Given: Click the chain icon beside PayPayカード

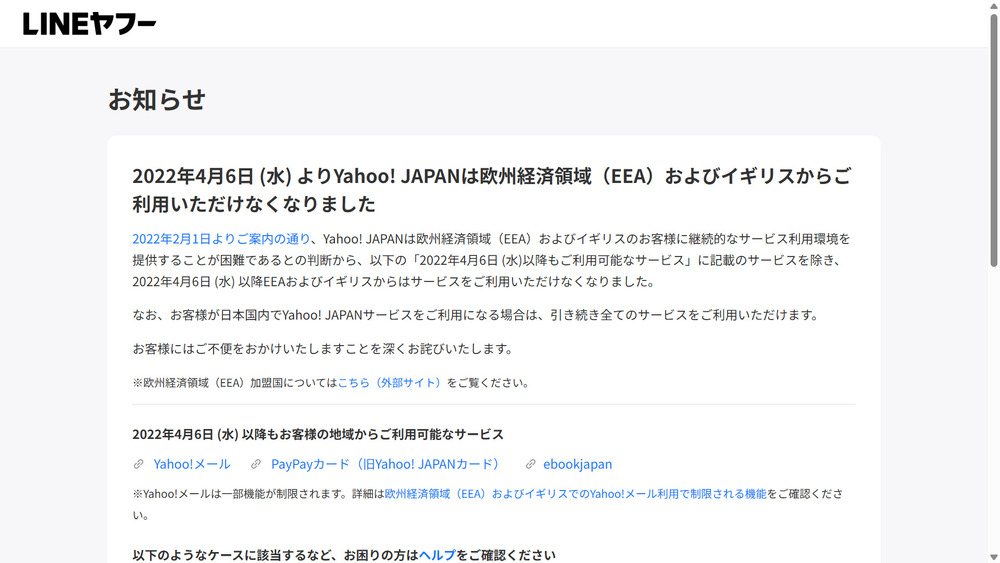Looking at the screenshot, I should (x=256, y=464).
